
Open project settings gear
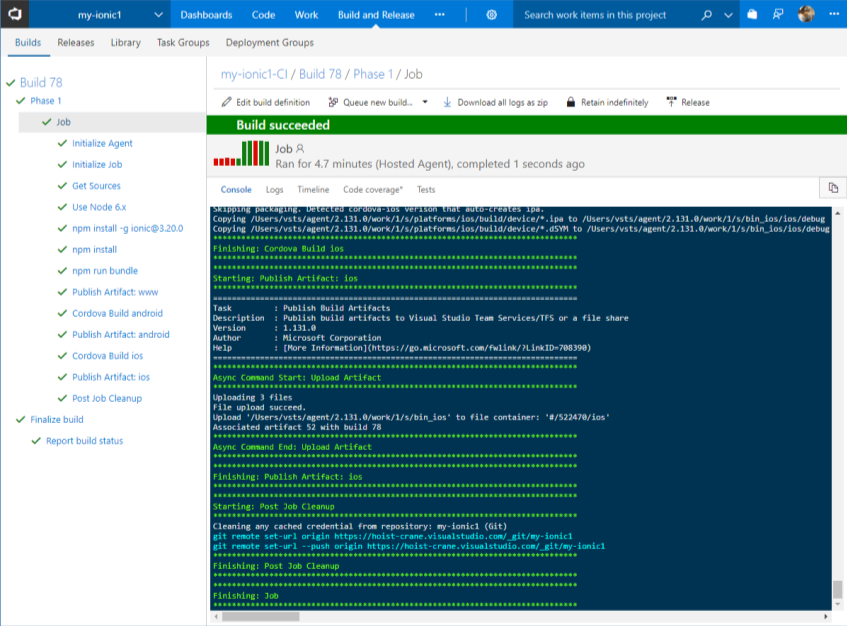click(491, 15)
